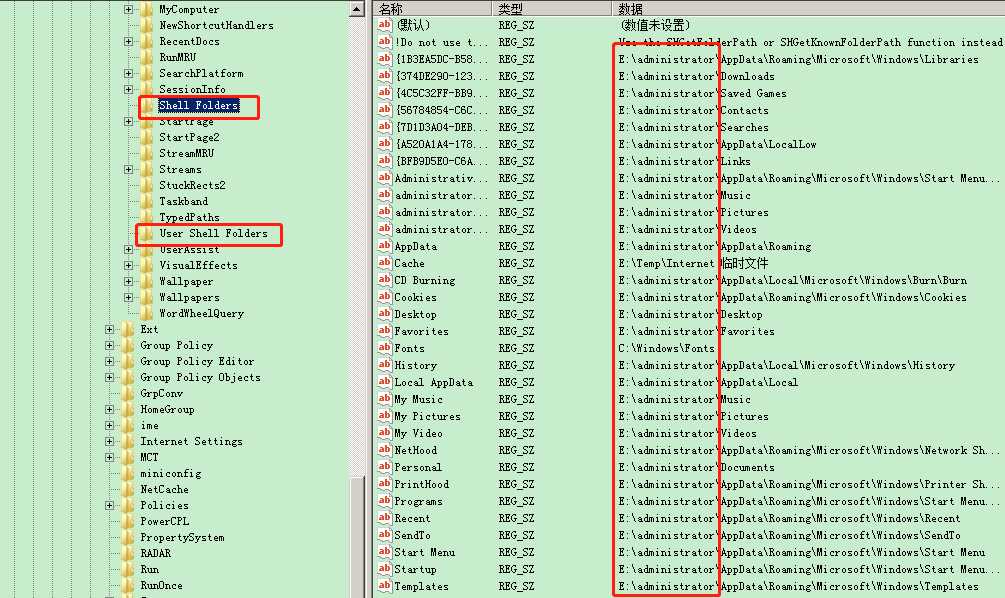Click the folder icon of NewShortcutHandlers
Image resolution: width=1005 pixels, height=598 pixels.
[x=147, y=25]
